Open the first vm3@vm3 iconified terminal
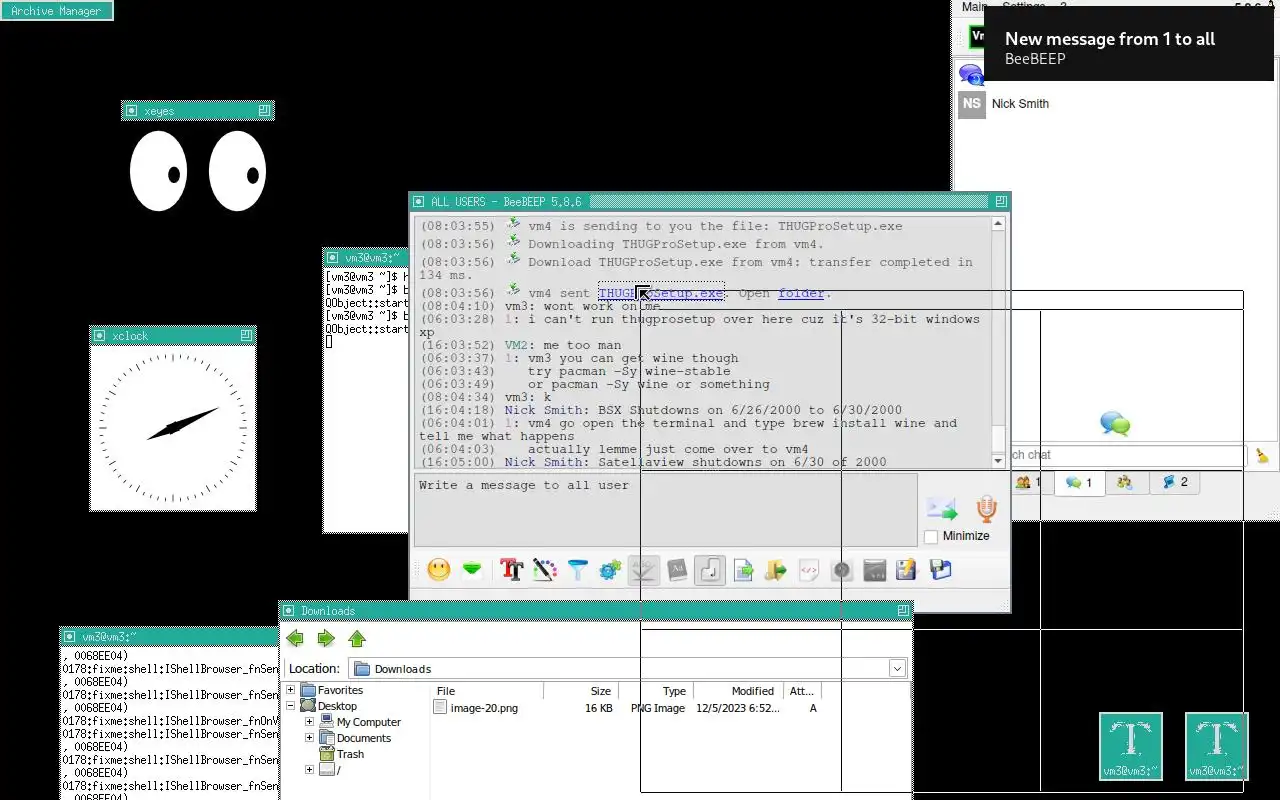The height and width of the screenshot is (800, 1280). tap(1131, 746)
